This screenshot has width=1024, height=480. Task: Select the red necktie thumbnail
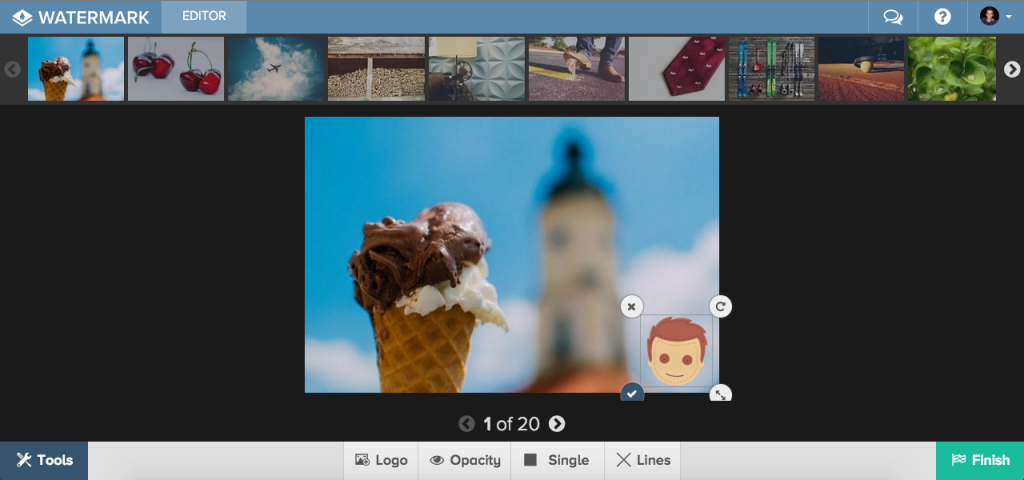tap(677, 69)
